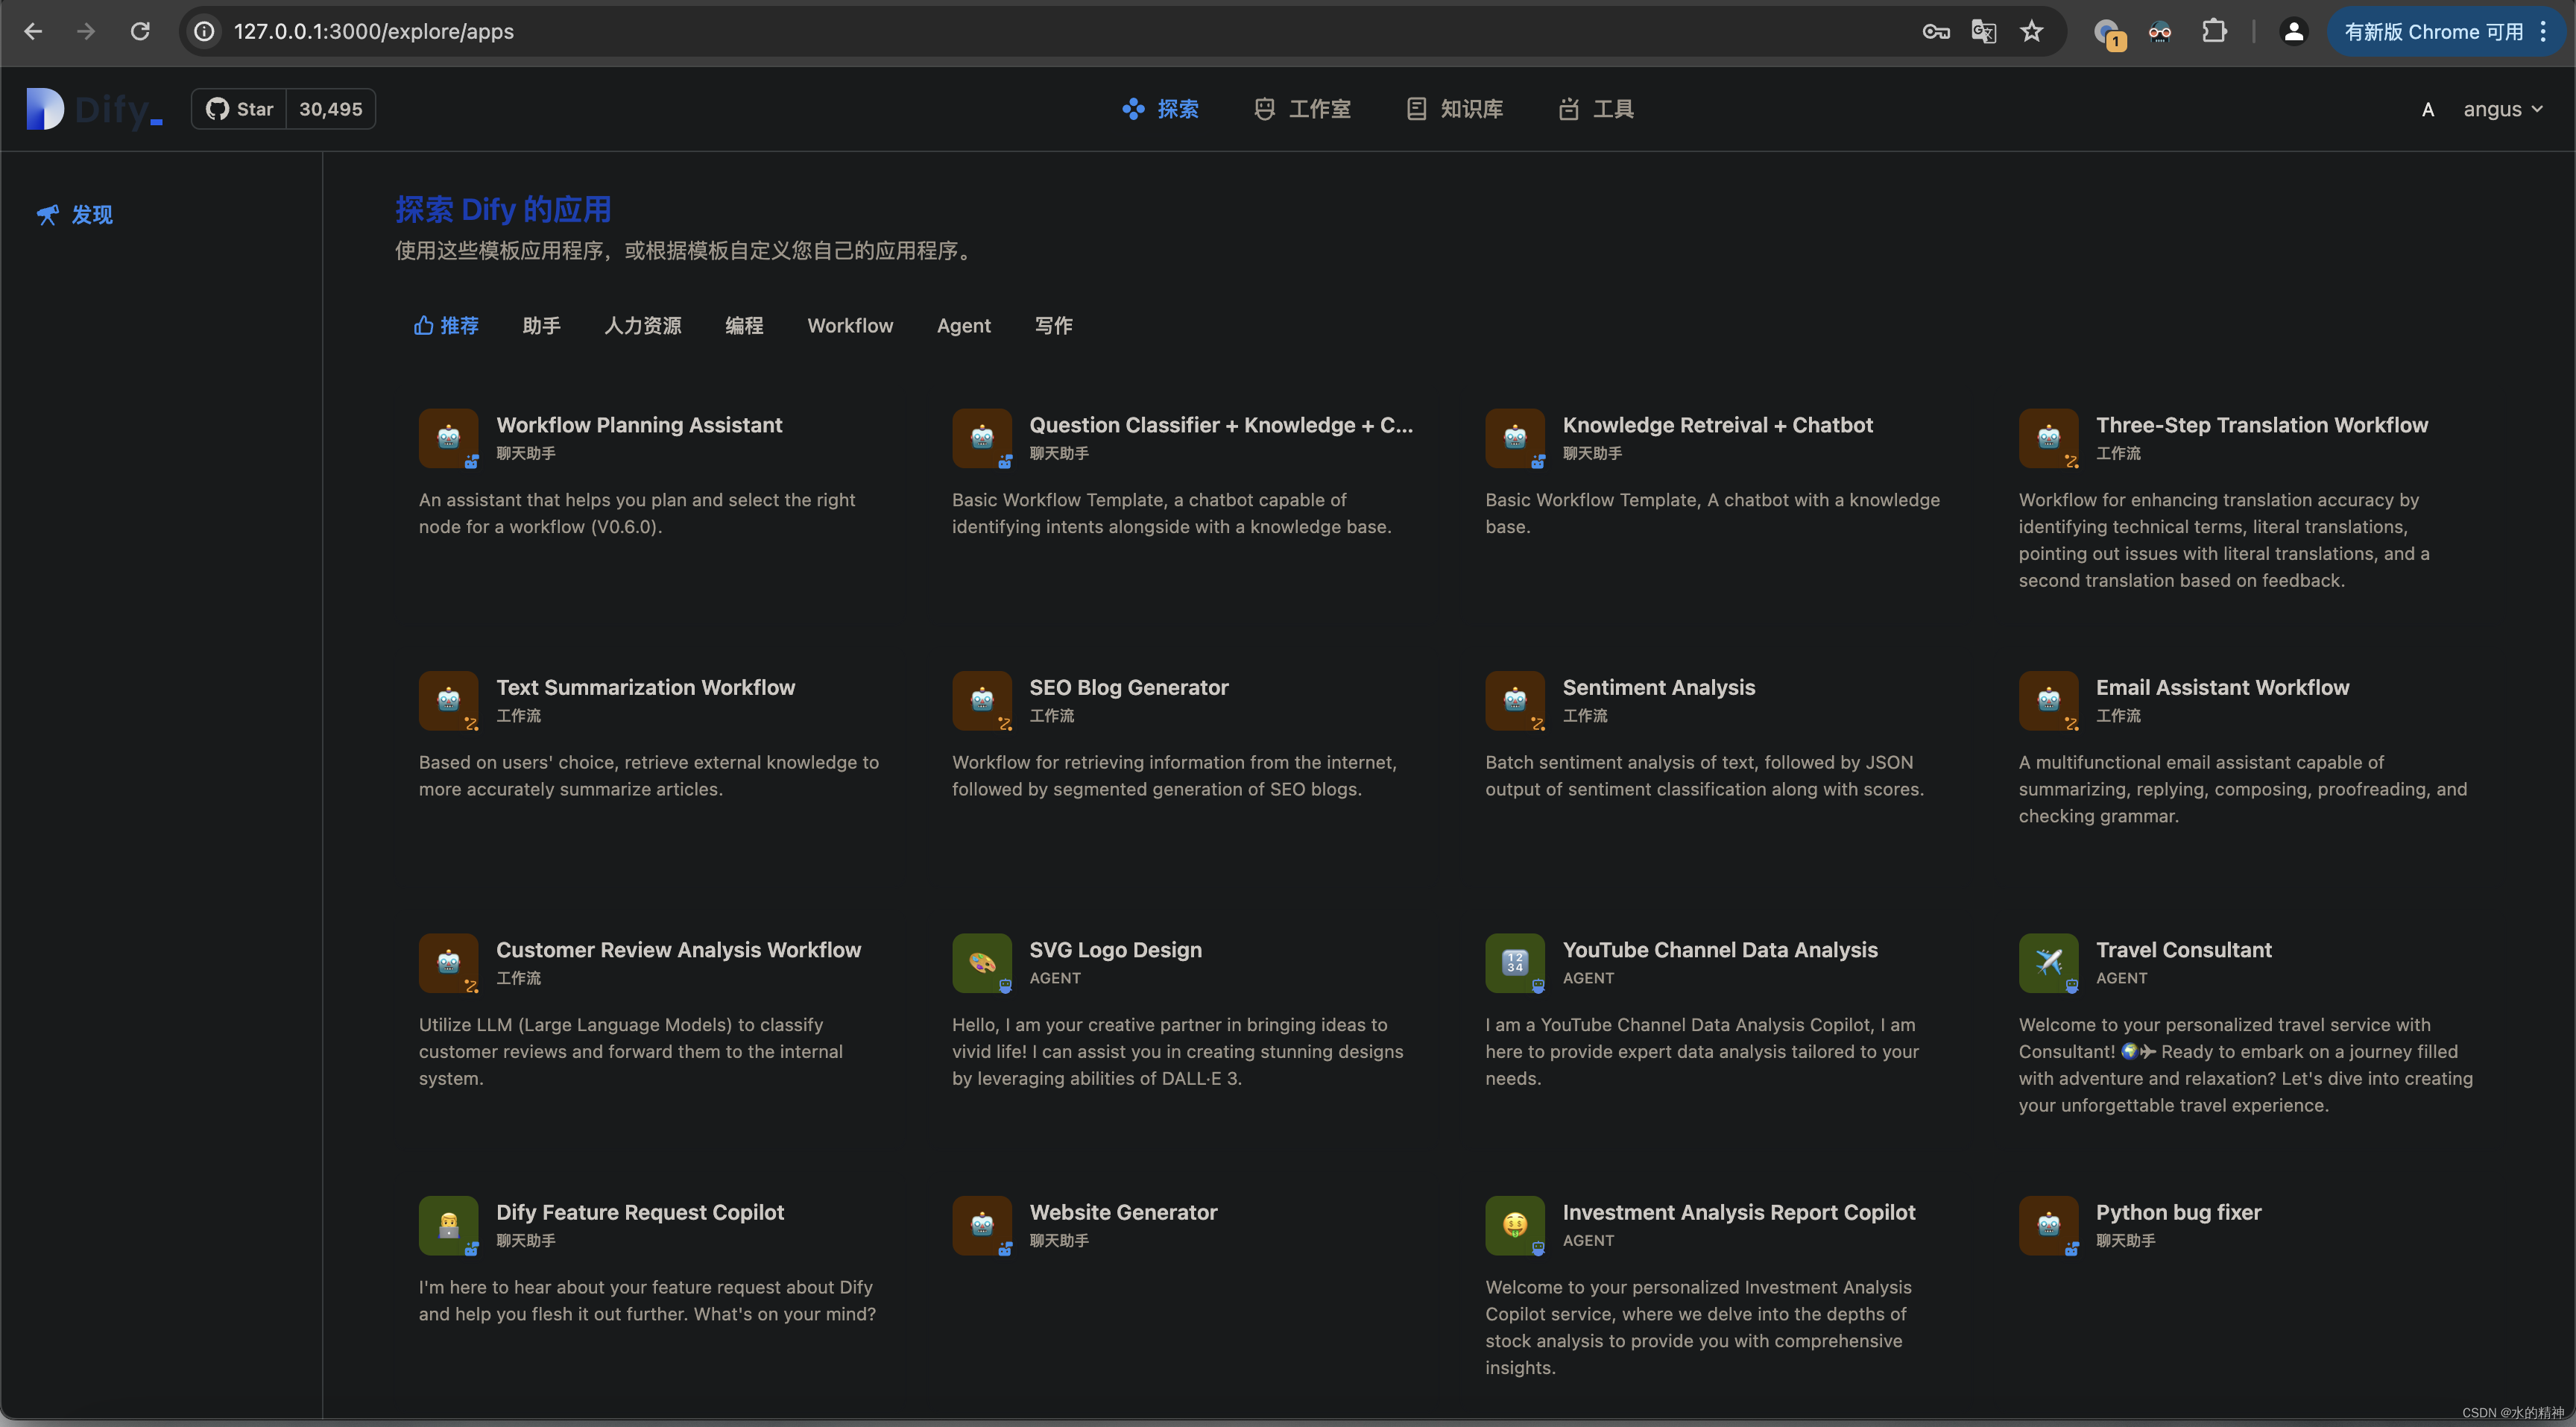Screen dimensions: 2576x1427
Task: Click the site info icon
Action: pyautogui.click(x=204, y=31)
